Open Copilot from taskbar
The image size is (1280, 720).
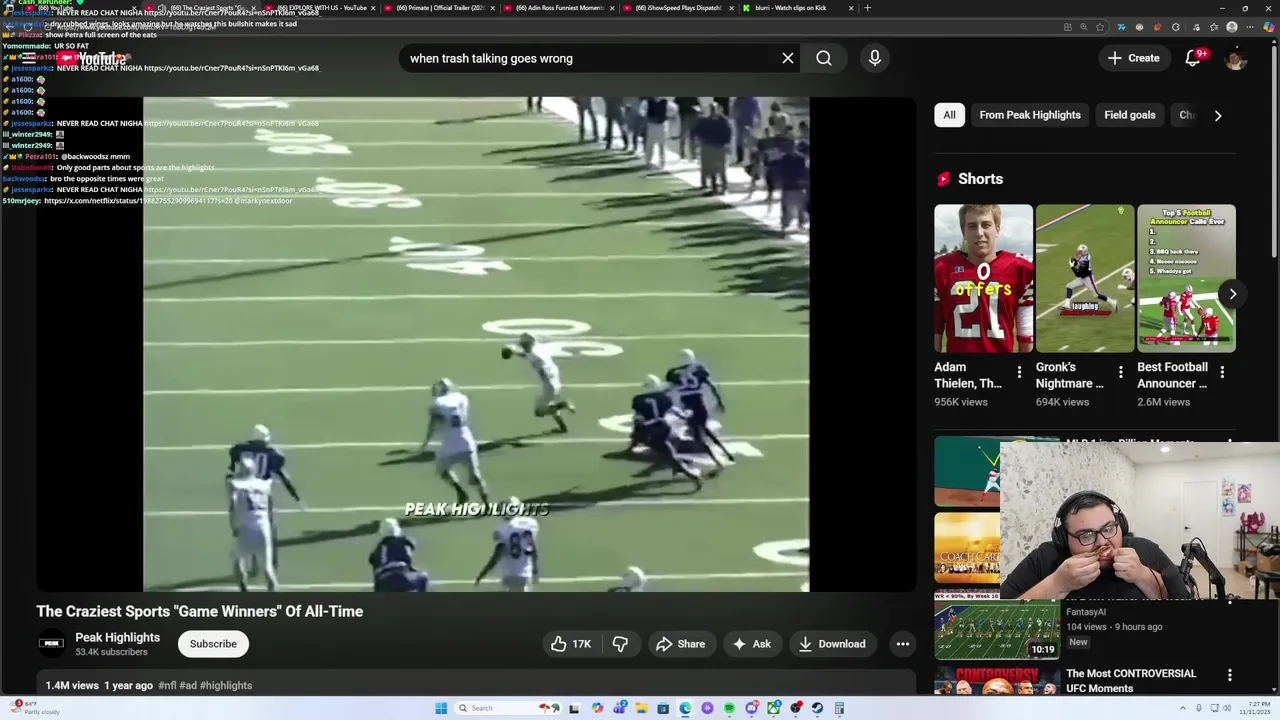tap(597, 708)
